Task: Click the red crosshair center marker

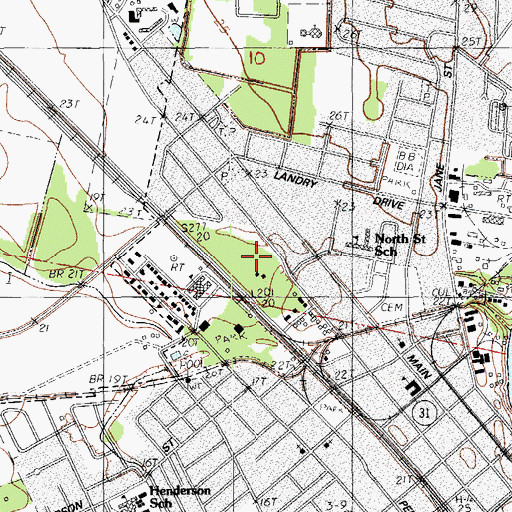Action: 256,256
